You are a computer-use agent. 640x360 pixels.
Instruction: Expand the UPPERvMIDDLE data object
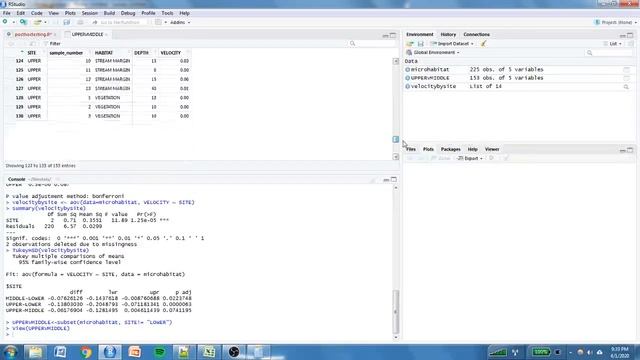click(407, 78)
